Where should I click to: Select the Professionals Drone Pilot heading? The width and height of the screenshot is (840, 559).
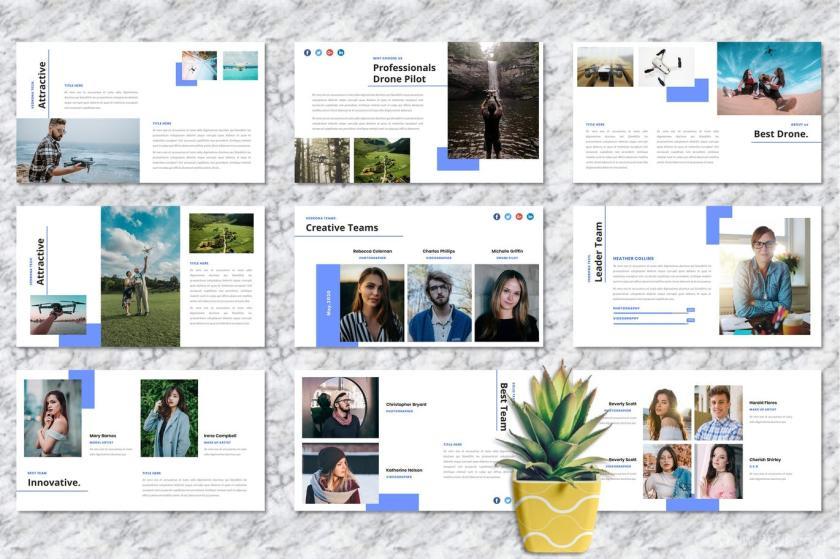404,73
